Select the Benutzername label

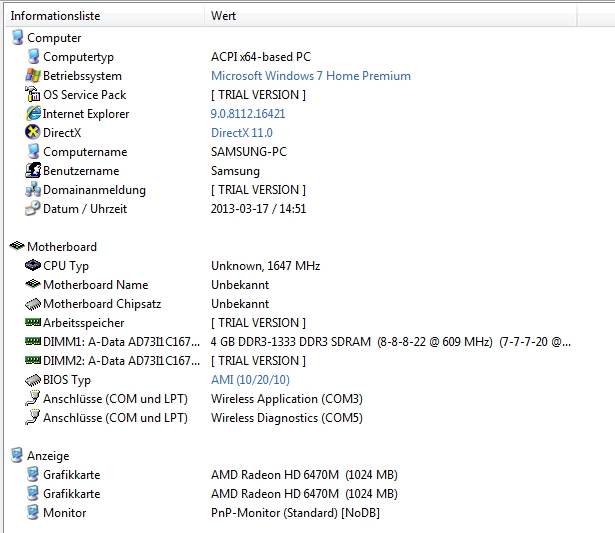click(81, 171)
